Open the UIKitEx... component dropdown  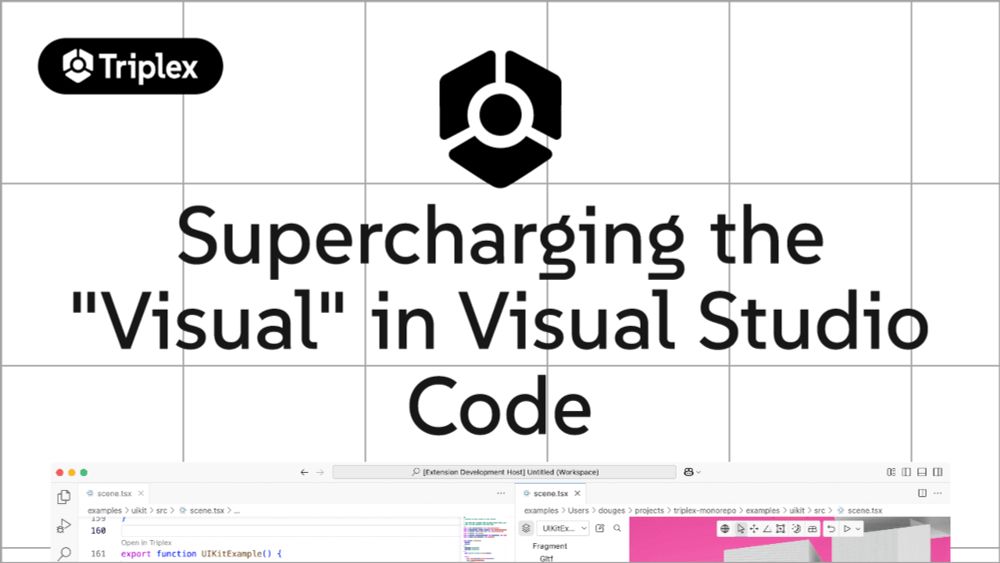pyautogui.click(x=563, y=528)
